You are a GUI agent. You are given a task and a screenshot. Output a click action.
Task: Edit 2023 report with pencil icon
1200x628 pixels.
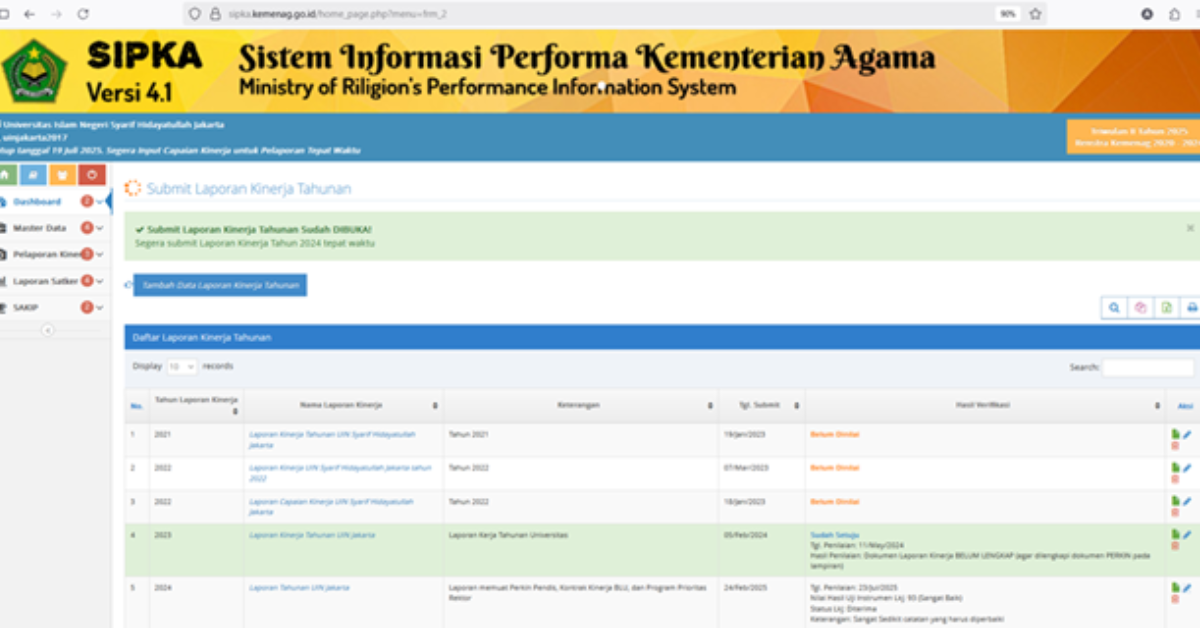pyautogui.click(x=1187, y=535)
